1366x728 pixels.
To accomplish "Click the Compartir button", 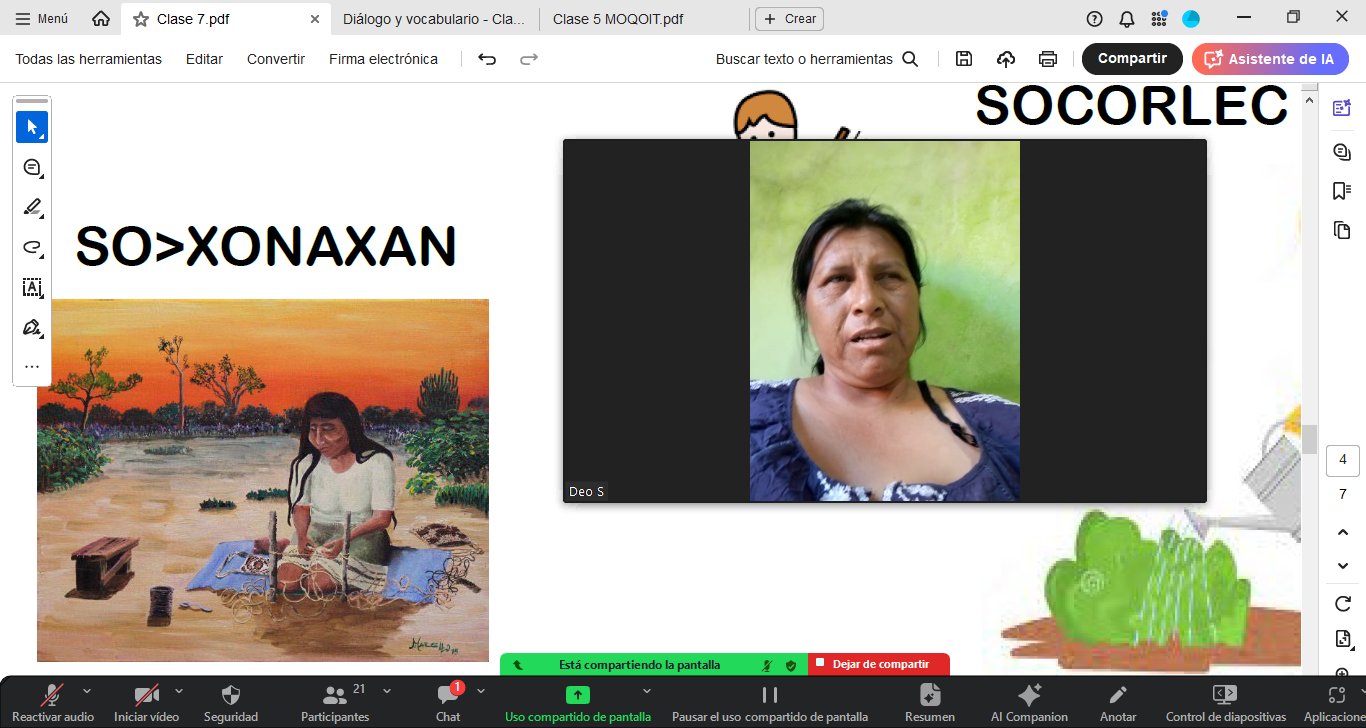I will click(1132, 59).
